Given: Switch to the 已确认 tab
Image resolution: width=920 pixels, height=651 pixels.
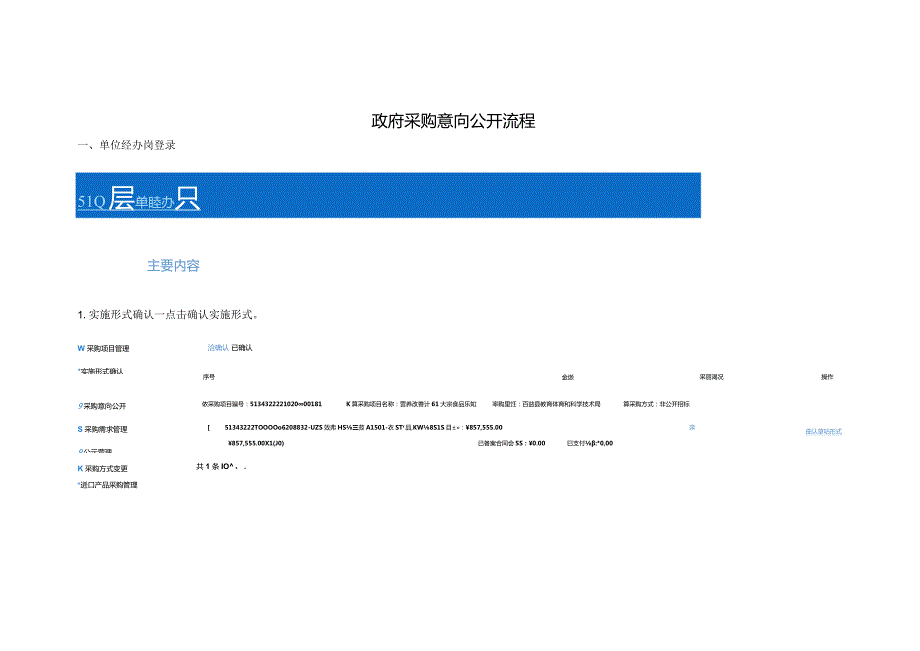Looking at the screenshot, I should (242, 348).
